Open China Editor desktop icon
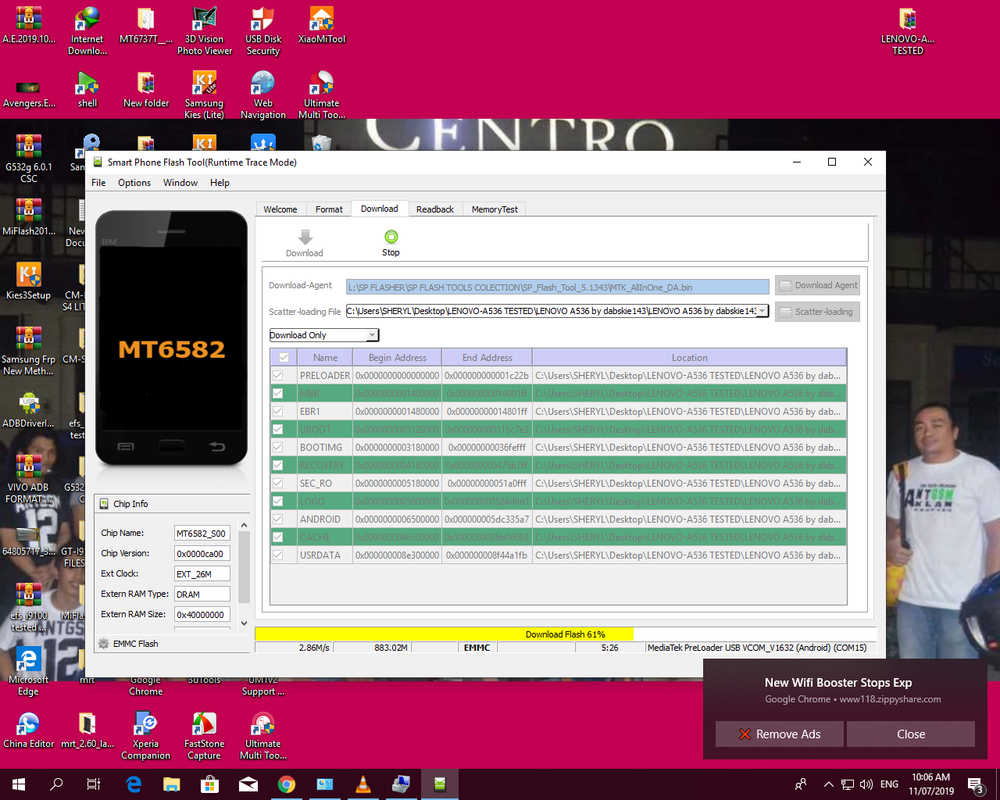Viewport: 1000px width, 800px height. [28, 730]
